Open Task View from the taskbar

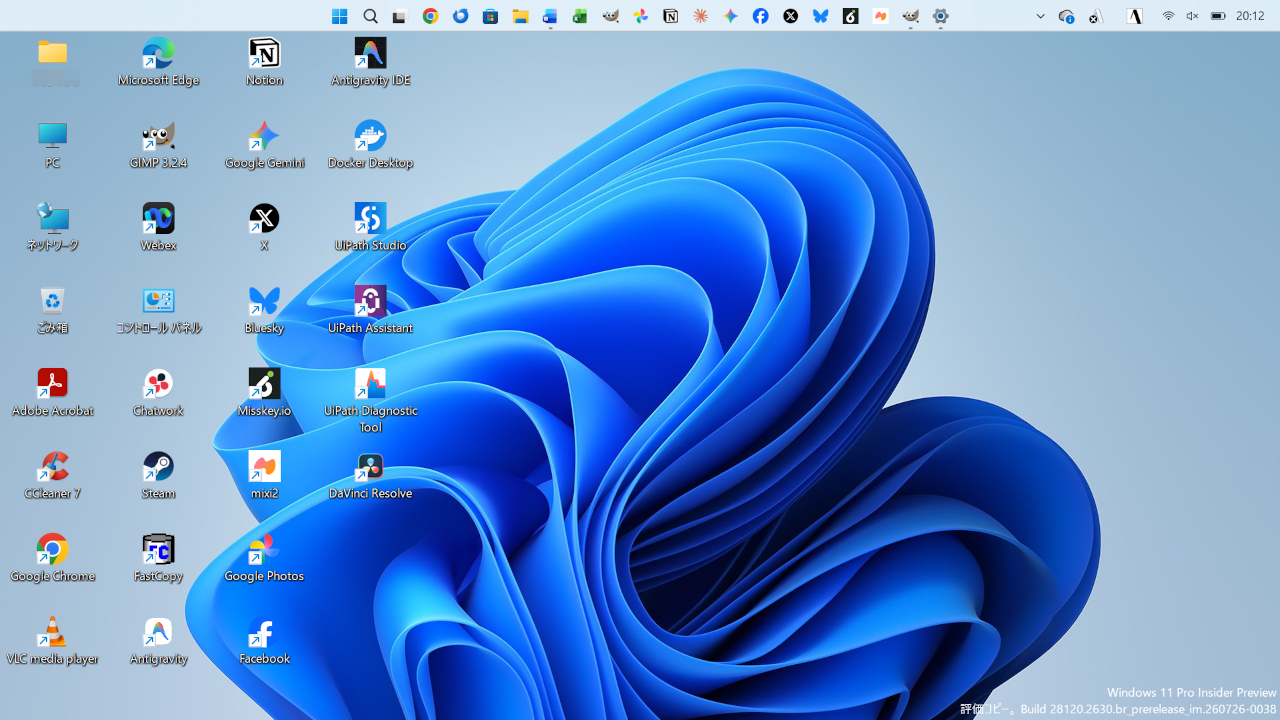[x=400, y=16]
